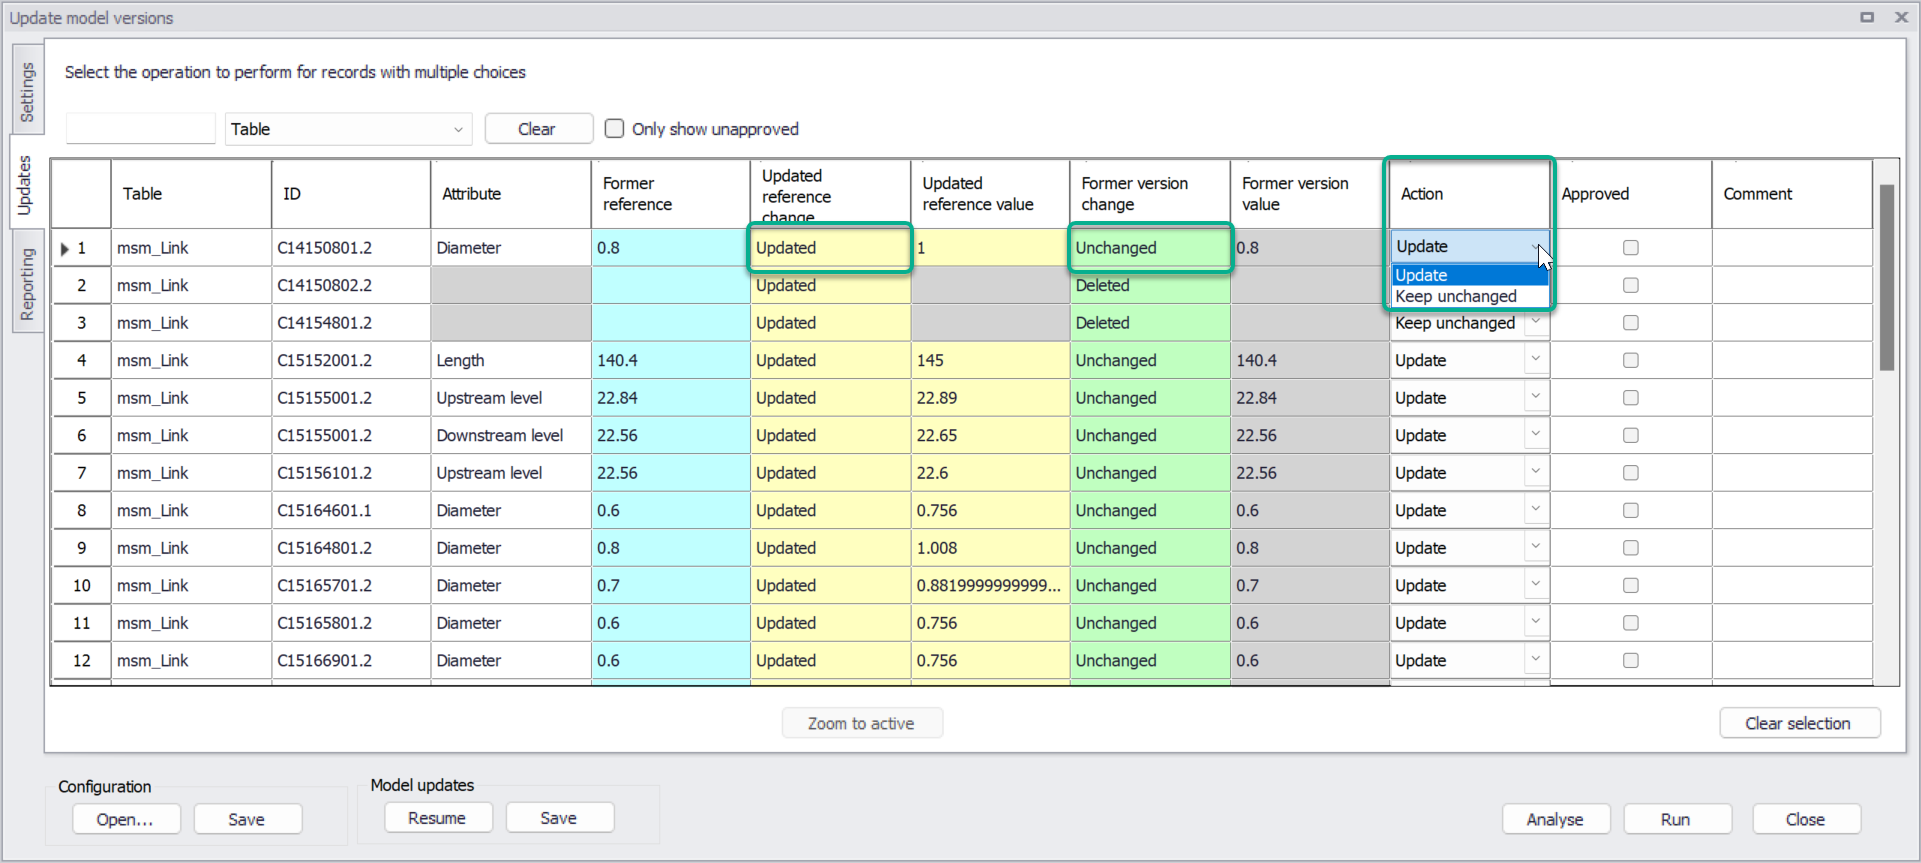Open Action dropdown for row 8 C15164601.1
The width and height of the screenshot is (1921, 863).
pos(1536,509)
